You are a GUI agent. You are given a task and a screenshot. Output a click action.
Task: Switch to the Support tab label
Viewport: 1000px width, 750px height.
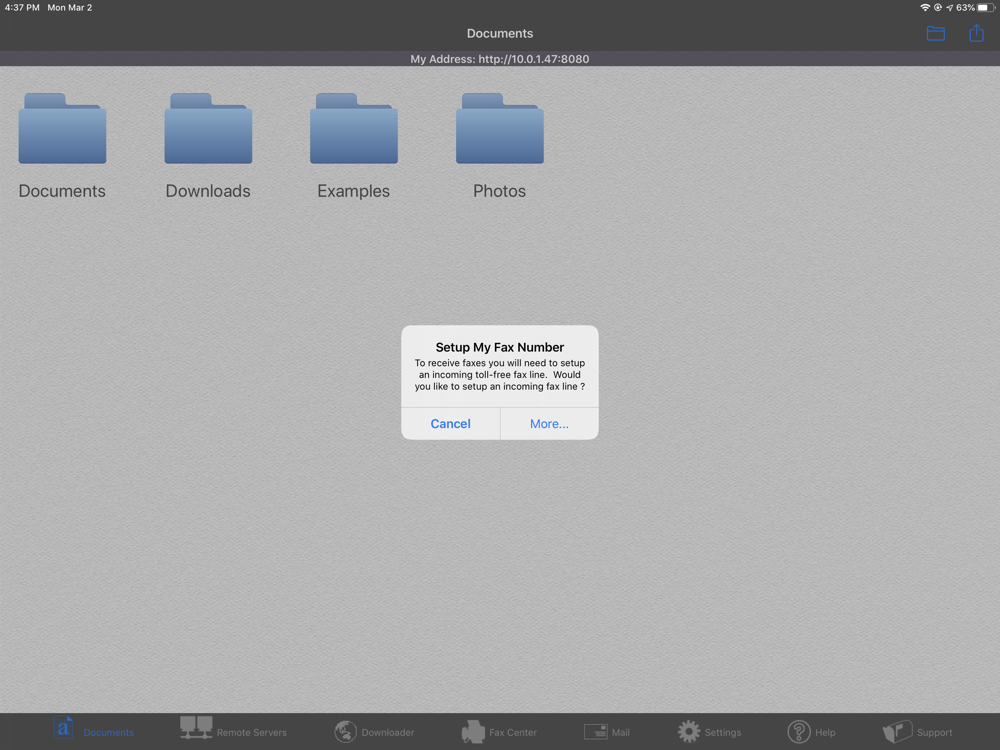[x=934, y=732]
